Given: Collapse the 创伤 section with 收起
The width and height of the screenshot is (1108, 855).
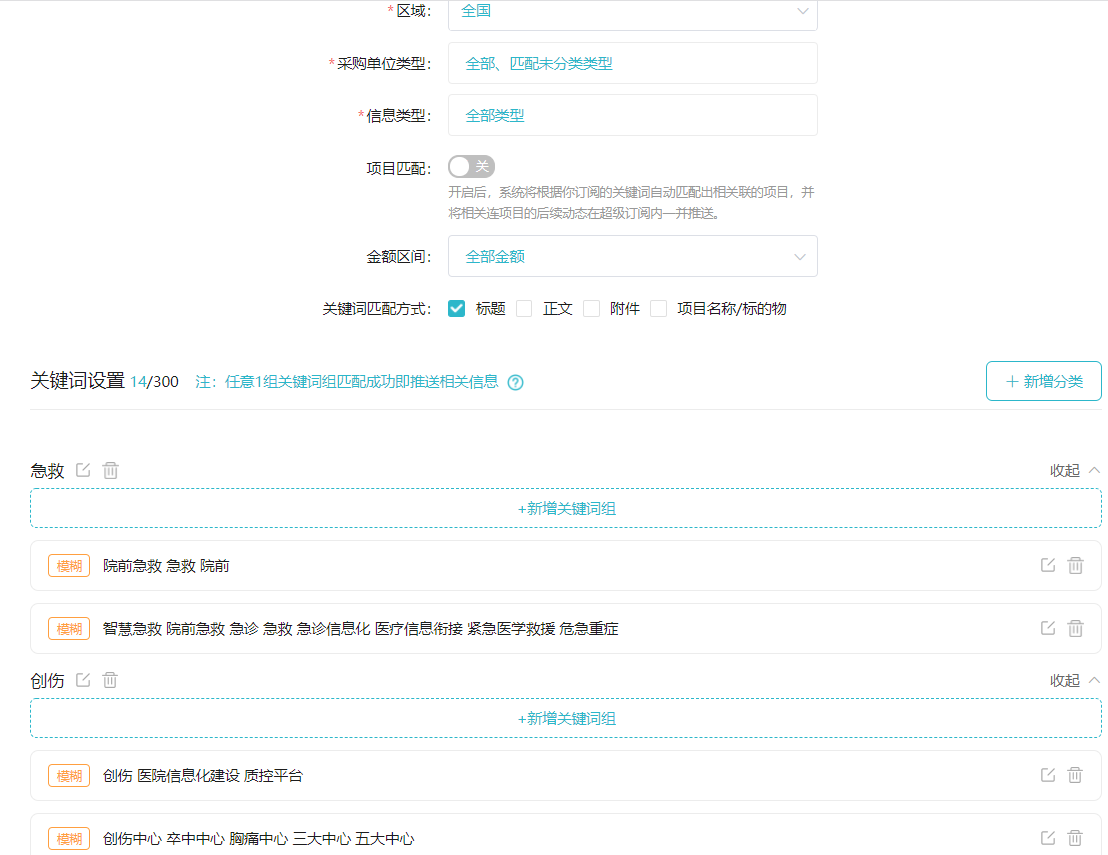Looking at the screenshot, I should (1074, 680).
